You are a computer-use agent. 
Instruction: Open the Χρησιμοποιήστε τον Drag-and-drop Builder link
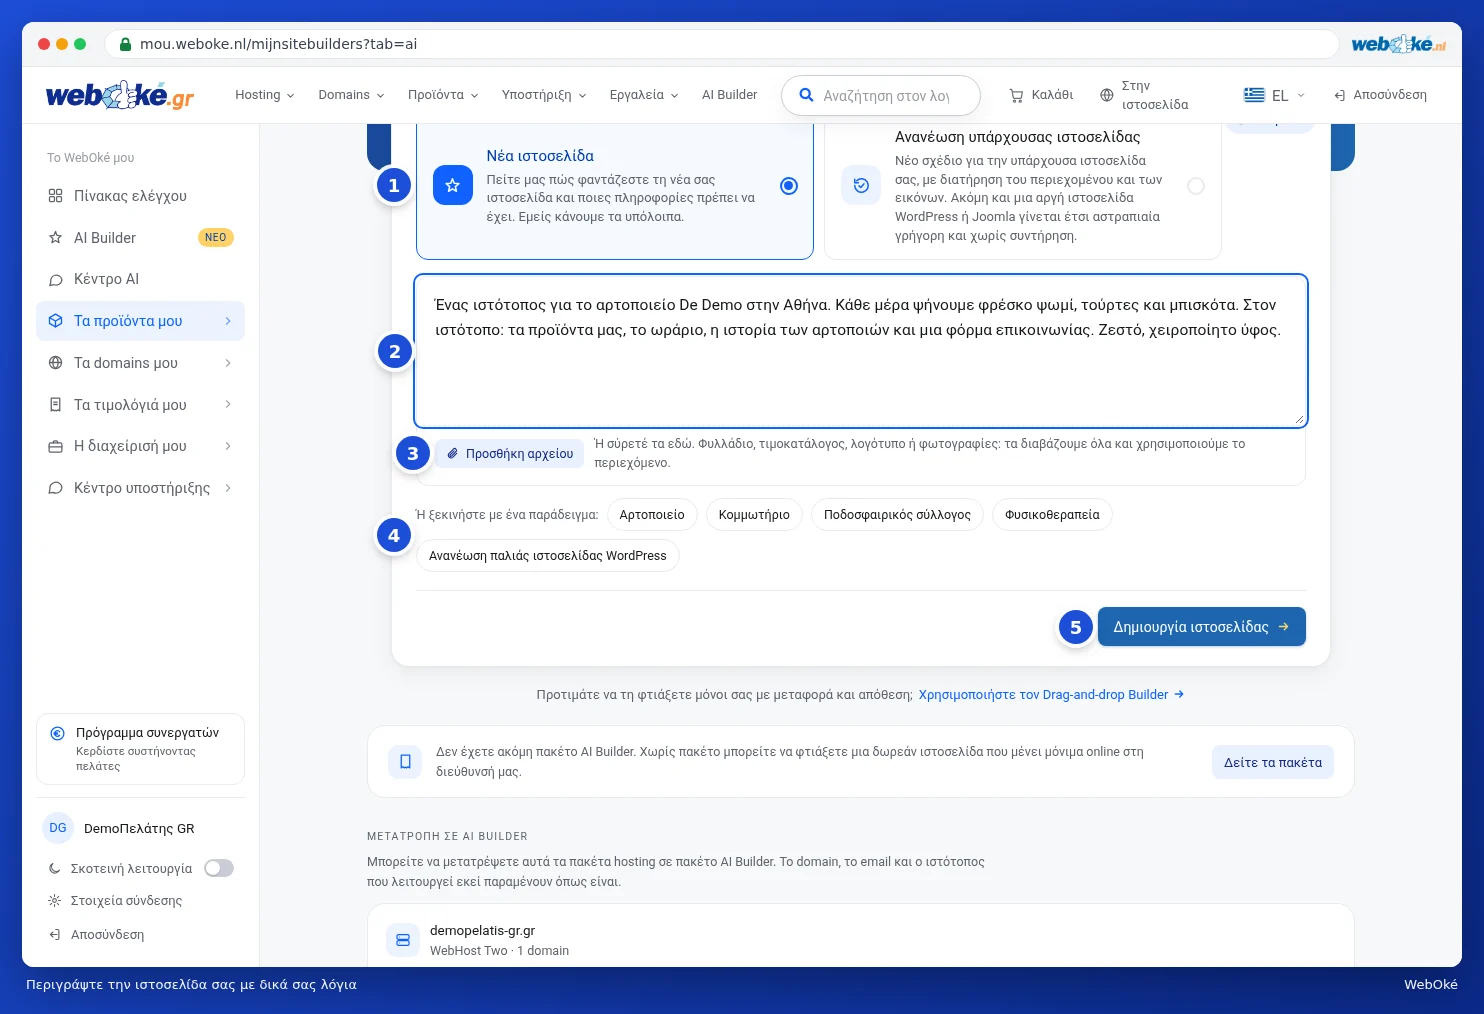tap(1051, 695)
